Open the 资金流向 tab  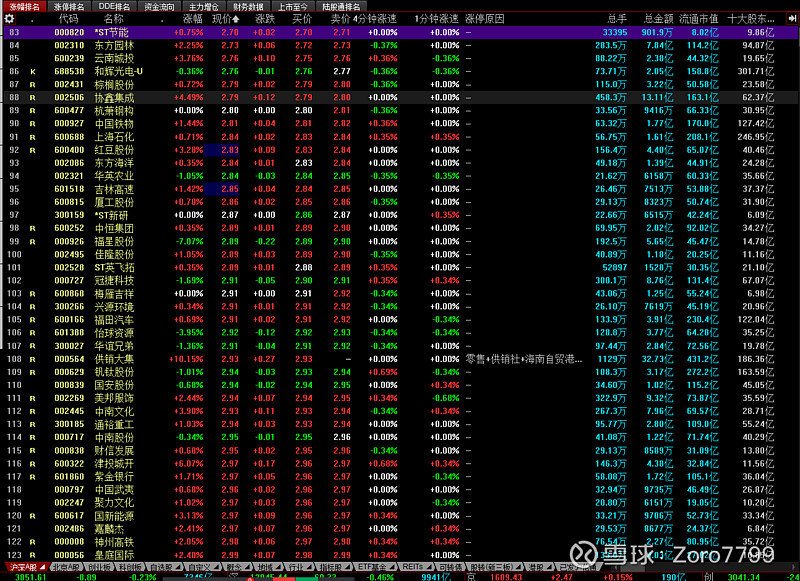click(159, 7)
